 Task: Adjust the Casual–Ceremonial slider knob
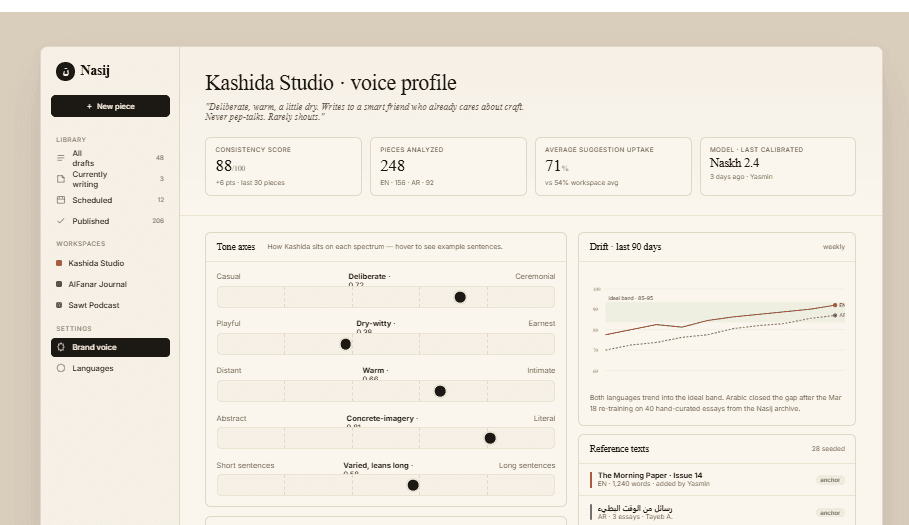click(x=460, y=297)
